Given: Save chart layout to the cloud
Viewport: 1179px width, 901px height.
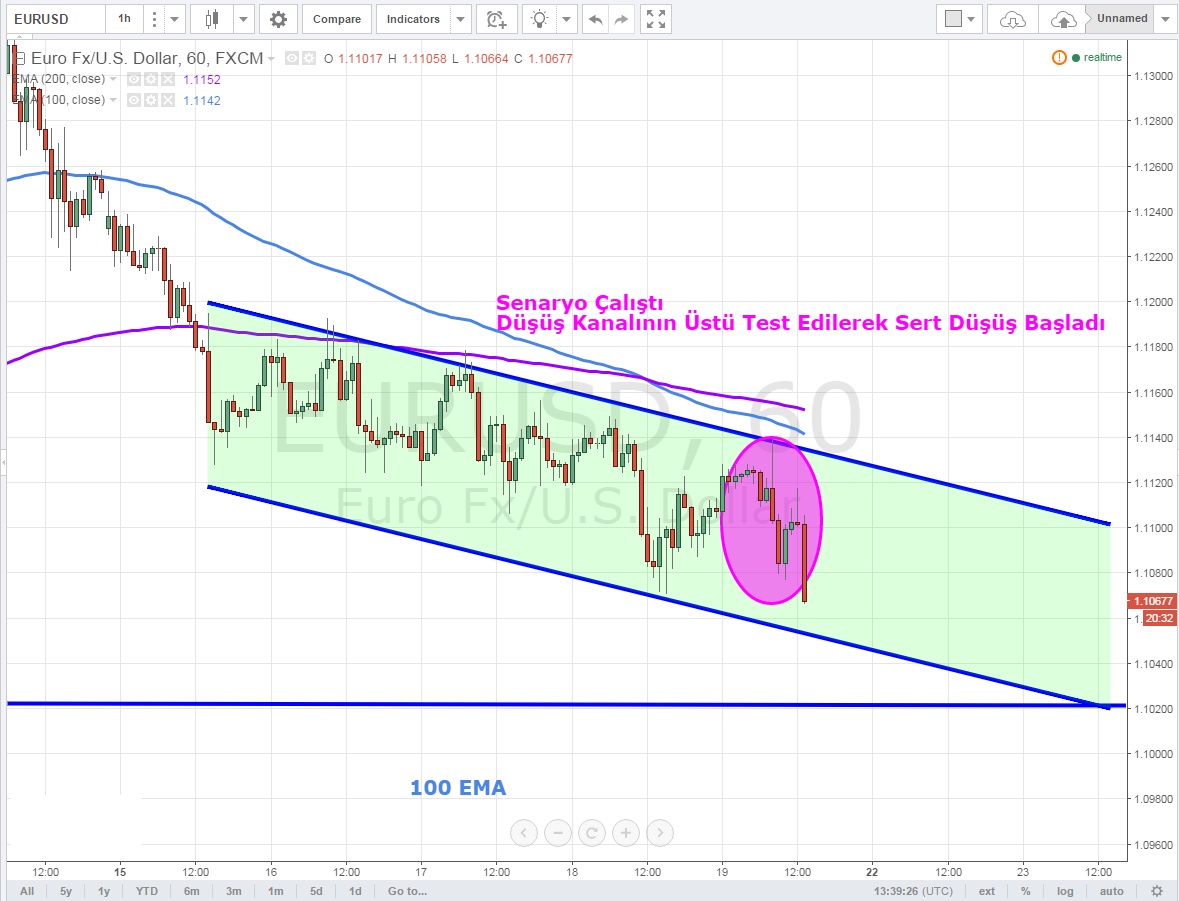Looking at the screenshot, I should coord(1064,19).
